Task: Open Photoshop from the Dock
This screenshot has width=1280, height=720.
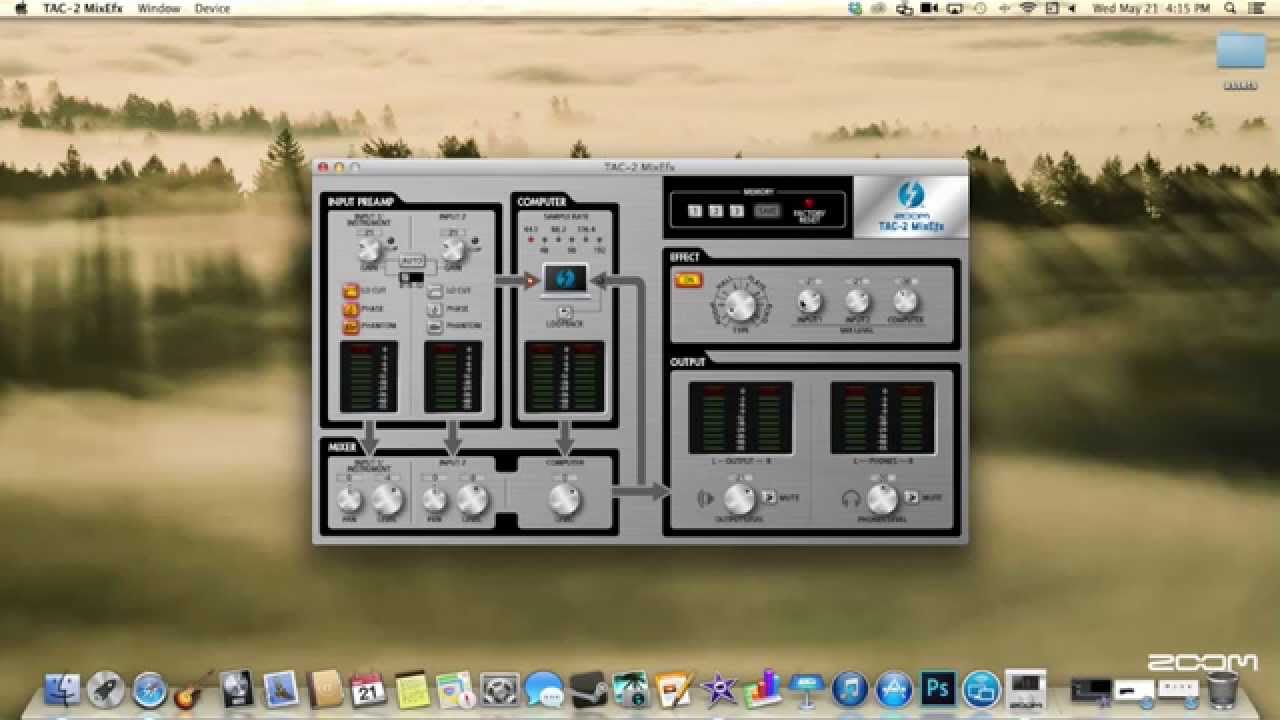Action: [938, 689]
